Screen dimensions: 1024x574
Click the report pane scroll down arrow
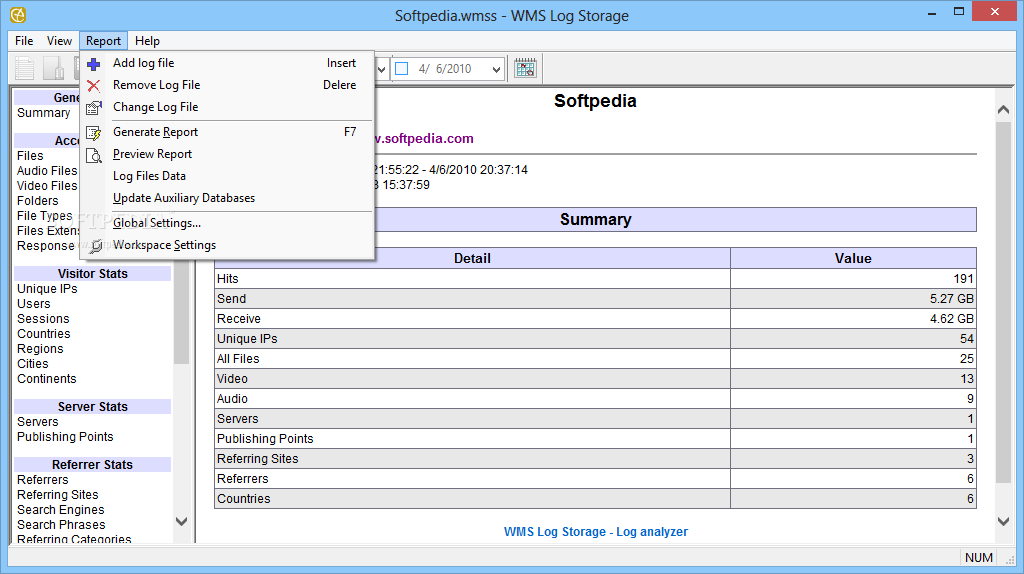pos(1004,521)
